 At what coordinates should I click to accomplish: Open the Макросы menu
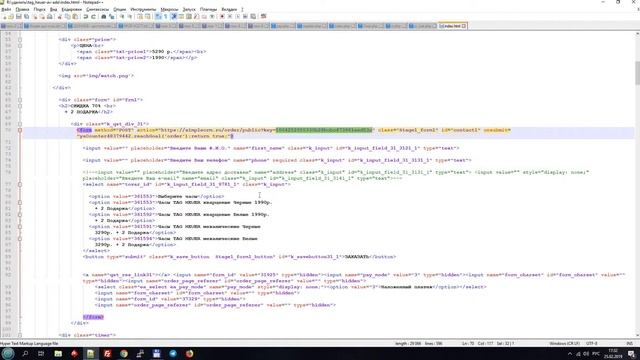click(169, 9)
